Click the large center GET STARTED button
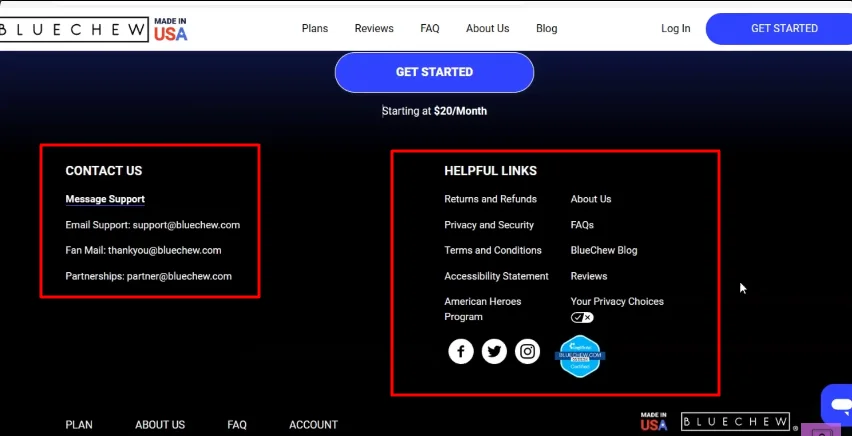The width and height of the screenshot is (852, 436). 434,72
